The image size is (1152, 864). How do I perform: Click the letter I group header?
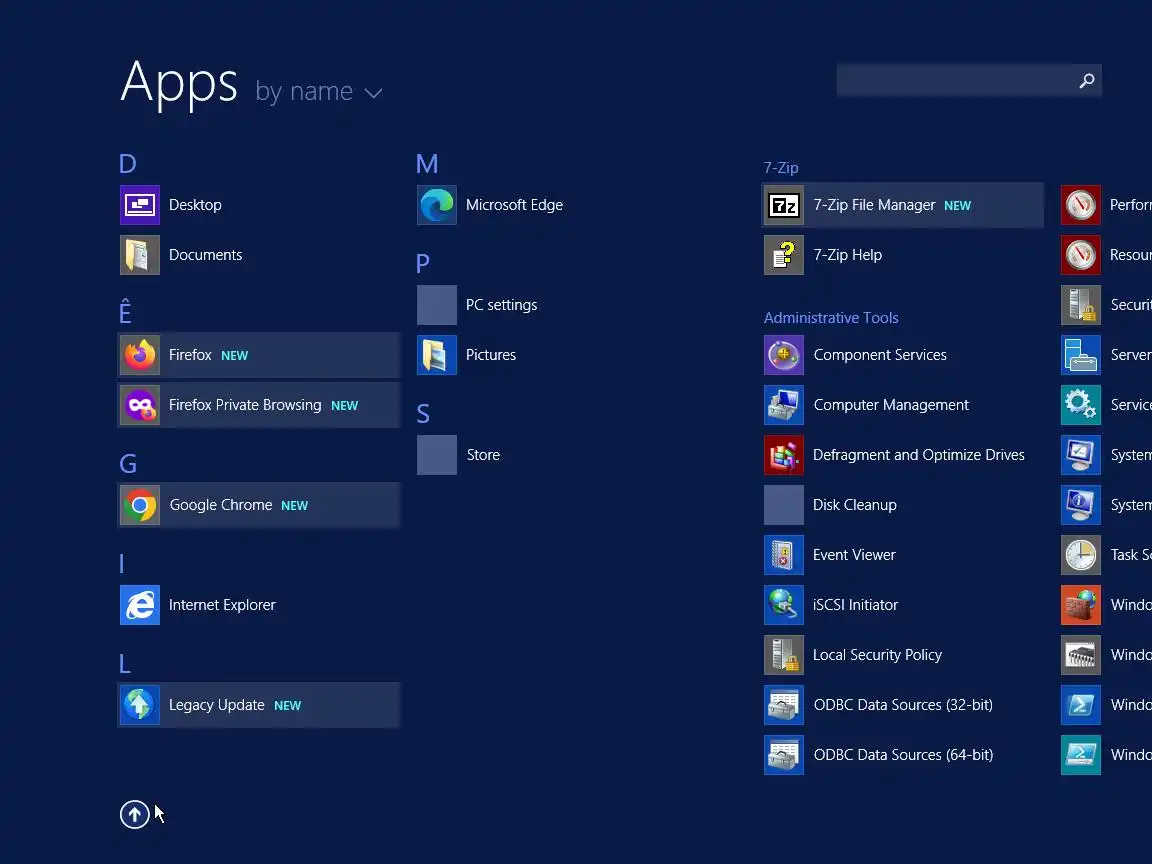(121, 564)
